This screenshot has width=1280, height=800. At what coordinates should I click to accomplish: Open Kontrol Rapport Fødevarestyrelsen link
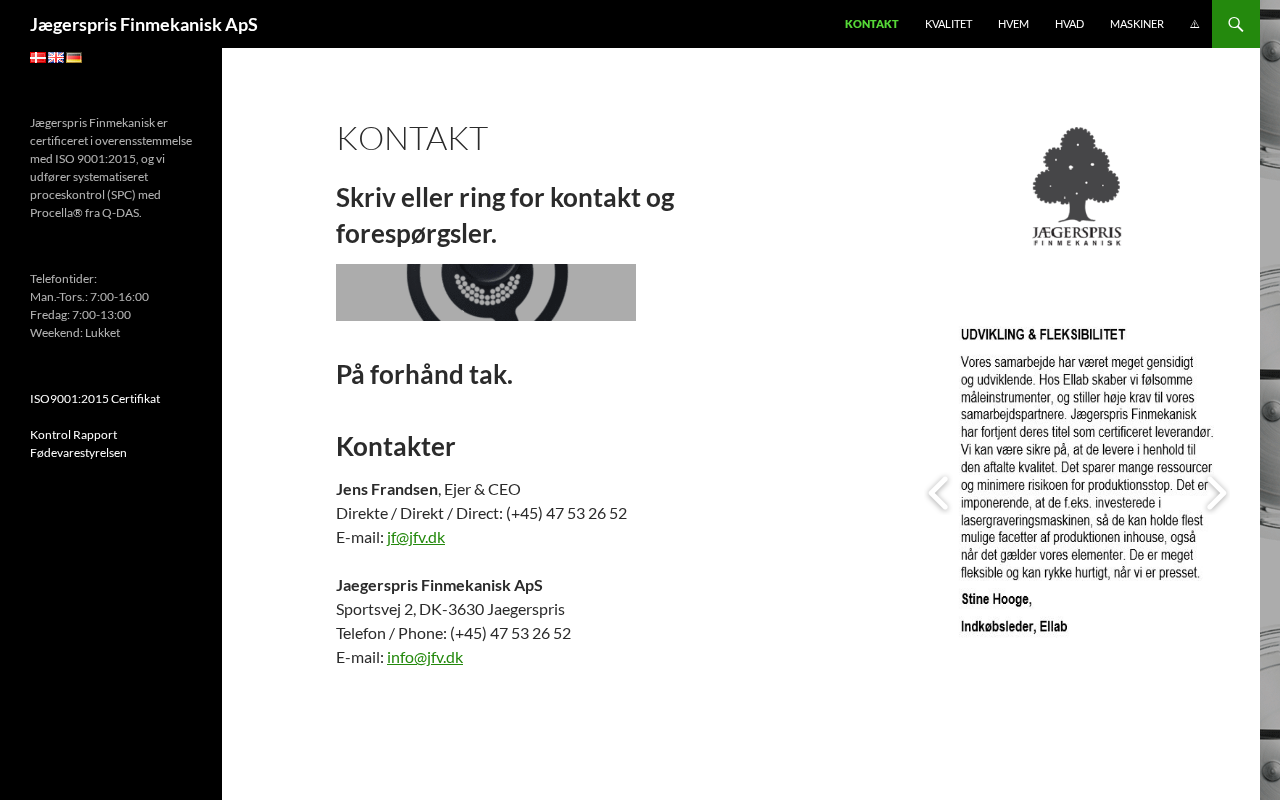(78, 444)
